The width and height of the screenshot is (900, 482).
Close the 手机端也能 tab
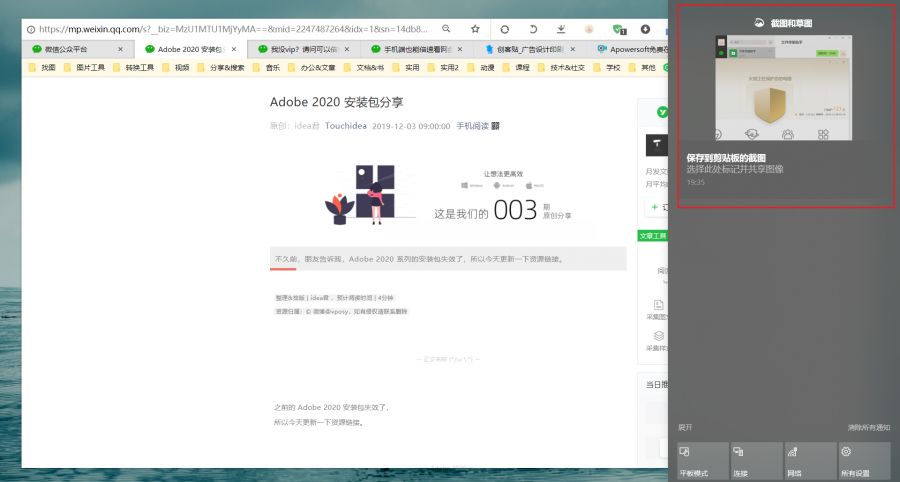click(460, 49)
